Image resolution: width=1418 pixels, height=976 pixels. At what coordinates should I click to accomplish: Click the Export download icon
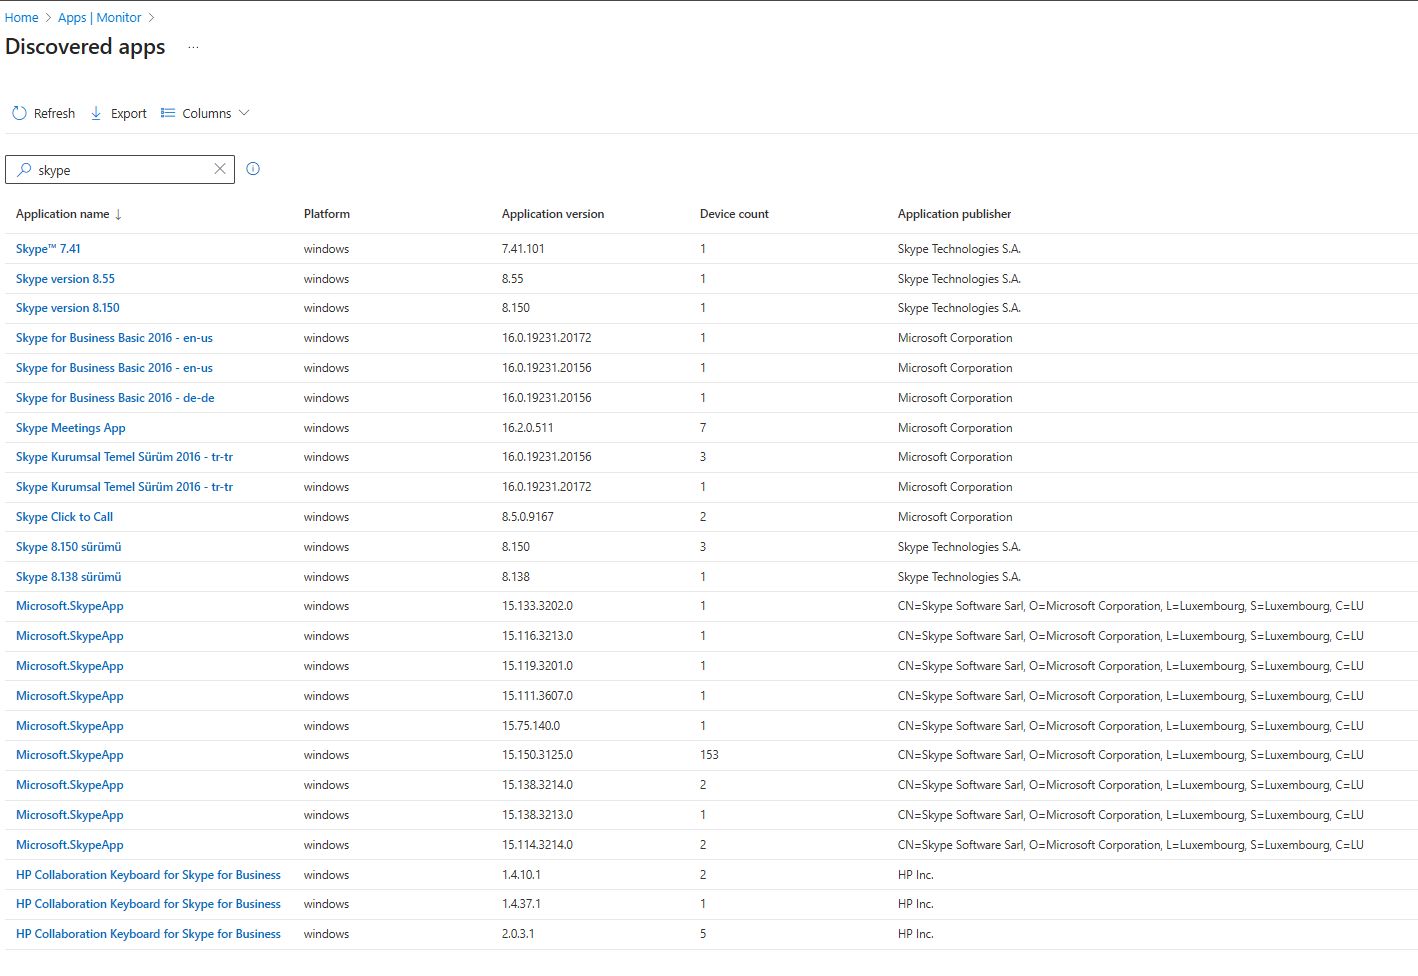point(96,114)
